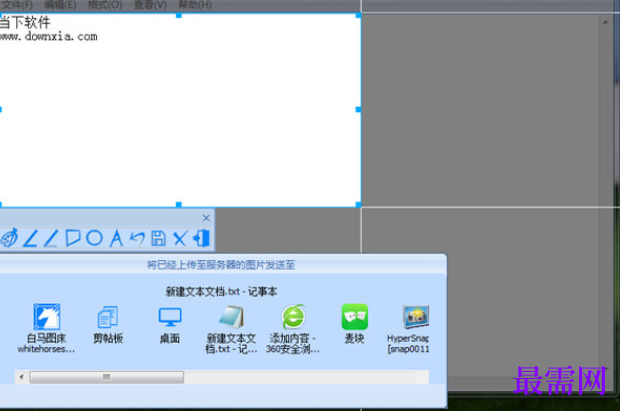The width and height of the screenshot is (625, 412).
Task: Select the polygon shape tool
Action: (x=73, y=238)
